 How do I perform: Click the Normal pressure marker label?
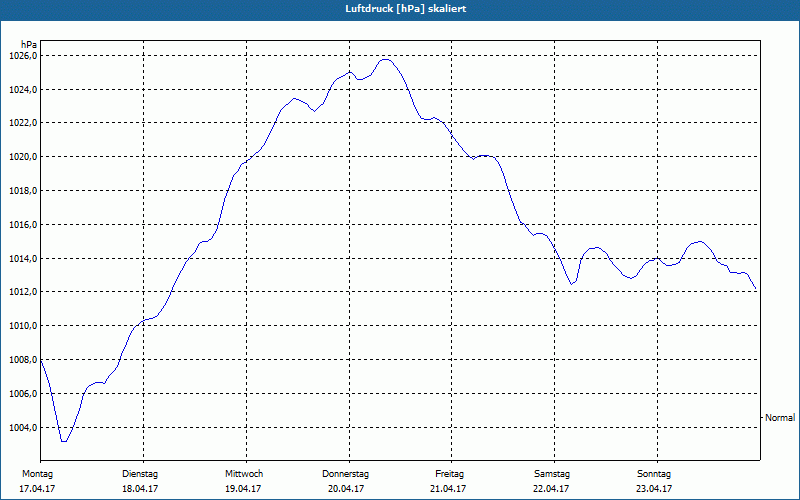[x=780, y=417]
